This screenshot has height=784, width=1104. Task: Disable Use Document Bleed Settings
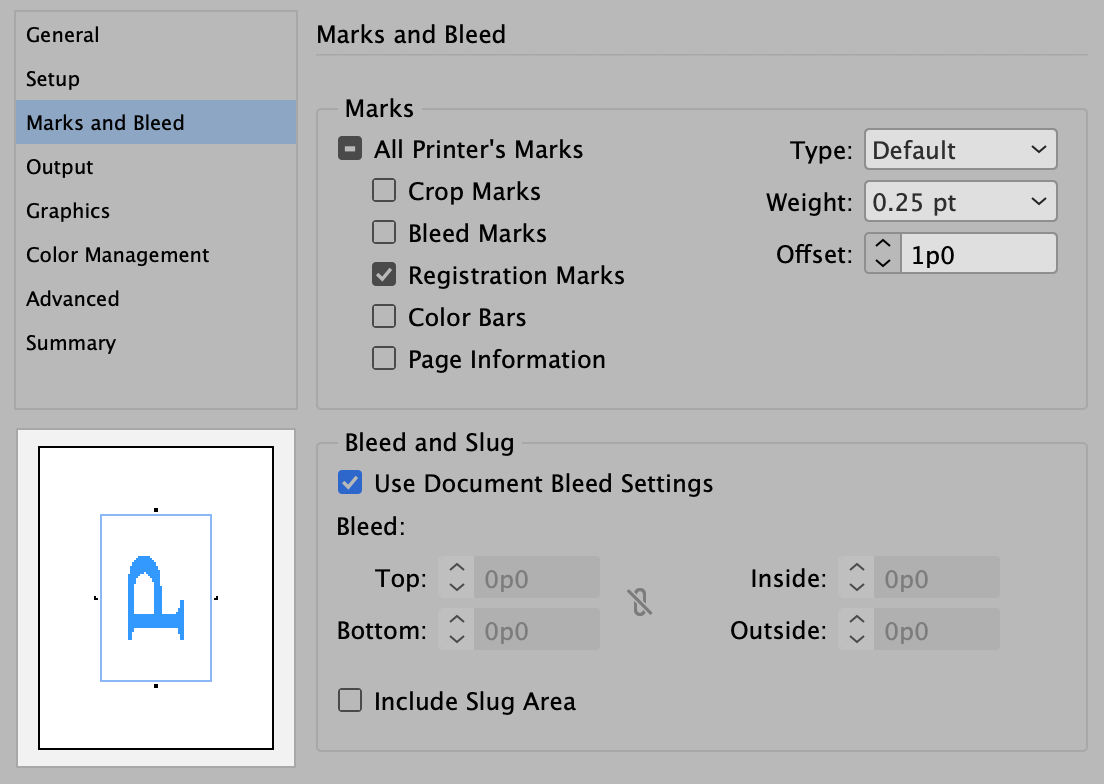coord(350,483)
